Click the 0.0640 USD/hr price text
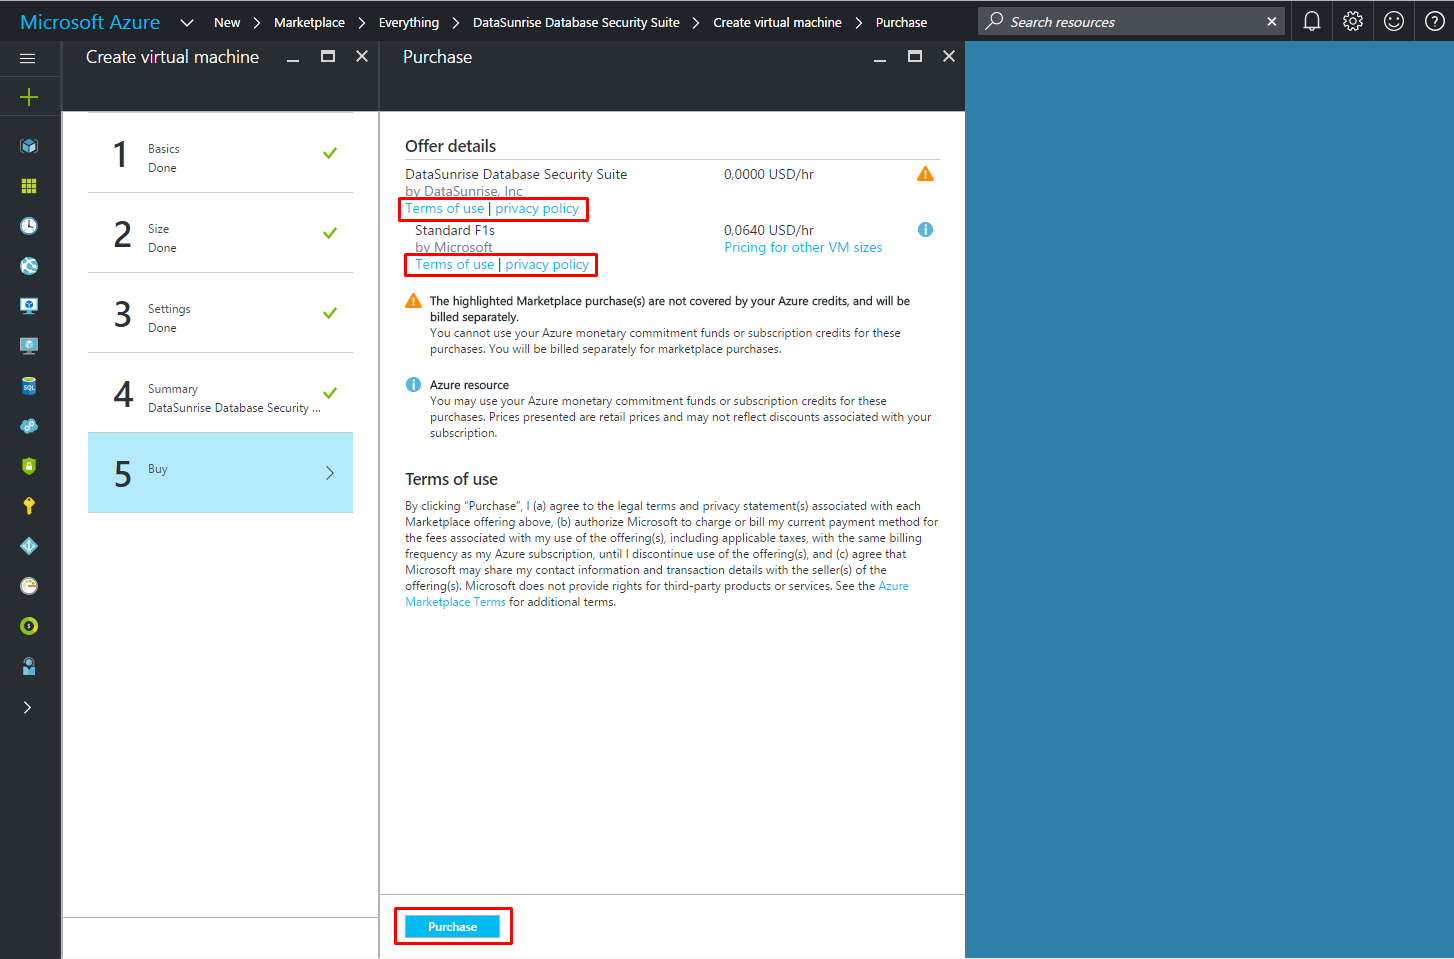 tap(769, 230)
